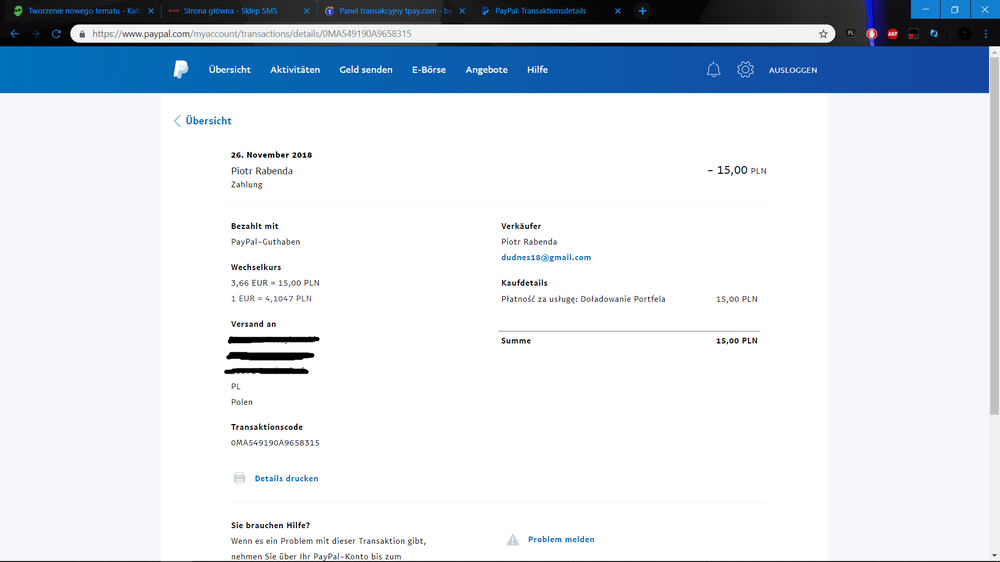This screenshot has width=1000, height=562.
Task: Click the extension icon with red X
Action: pyautogui.click(x=913, y=34)
